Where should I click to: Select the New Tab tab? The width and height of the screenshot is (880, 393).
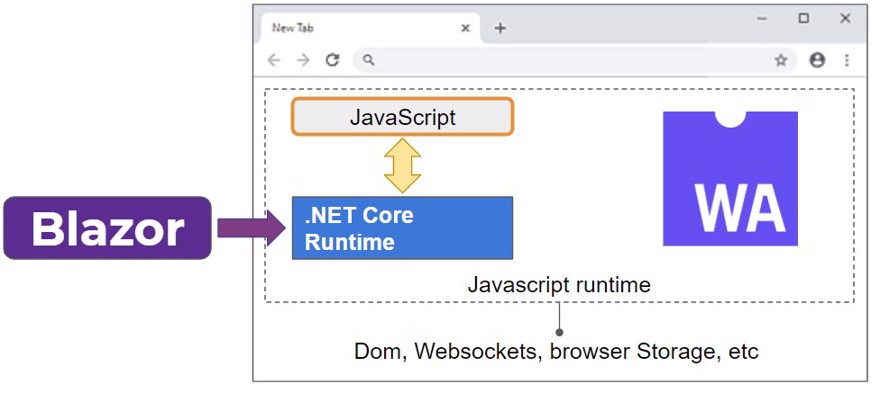(x=370, y=28)
